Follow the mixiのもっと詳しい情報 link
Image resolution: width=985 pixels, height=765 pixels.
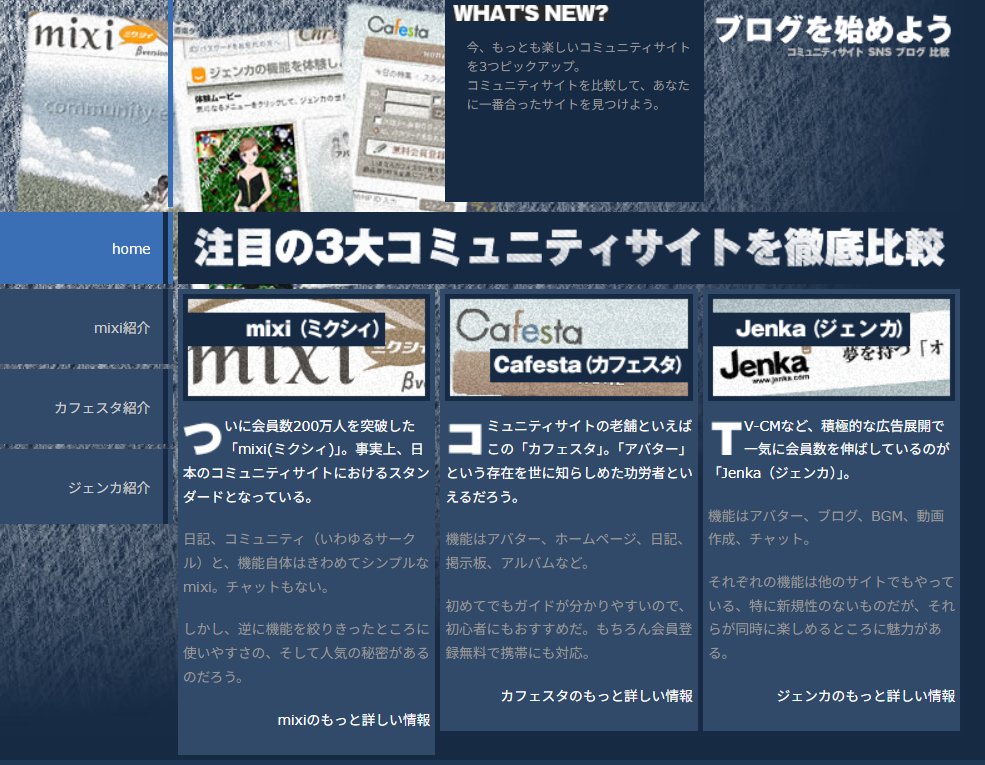pyautogui.click(x=354, y=719)
